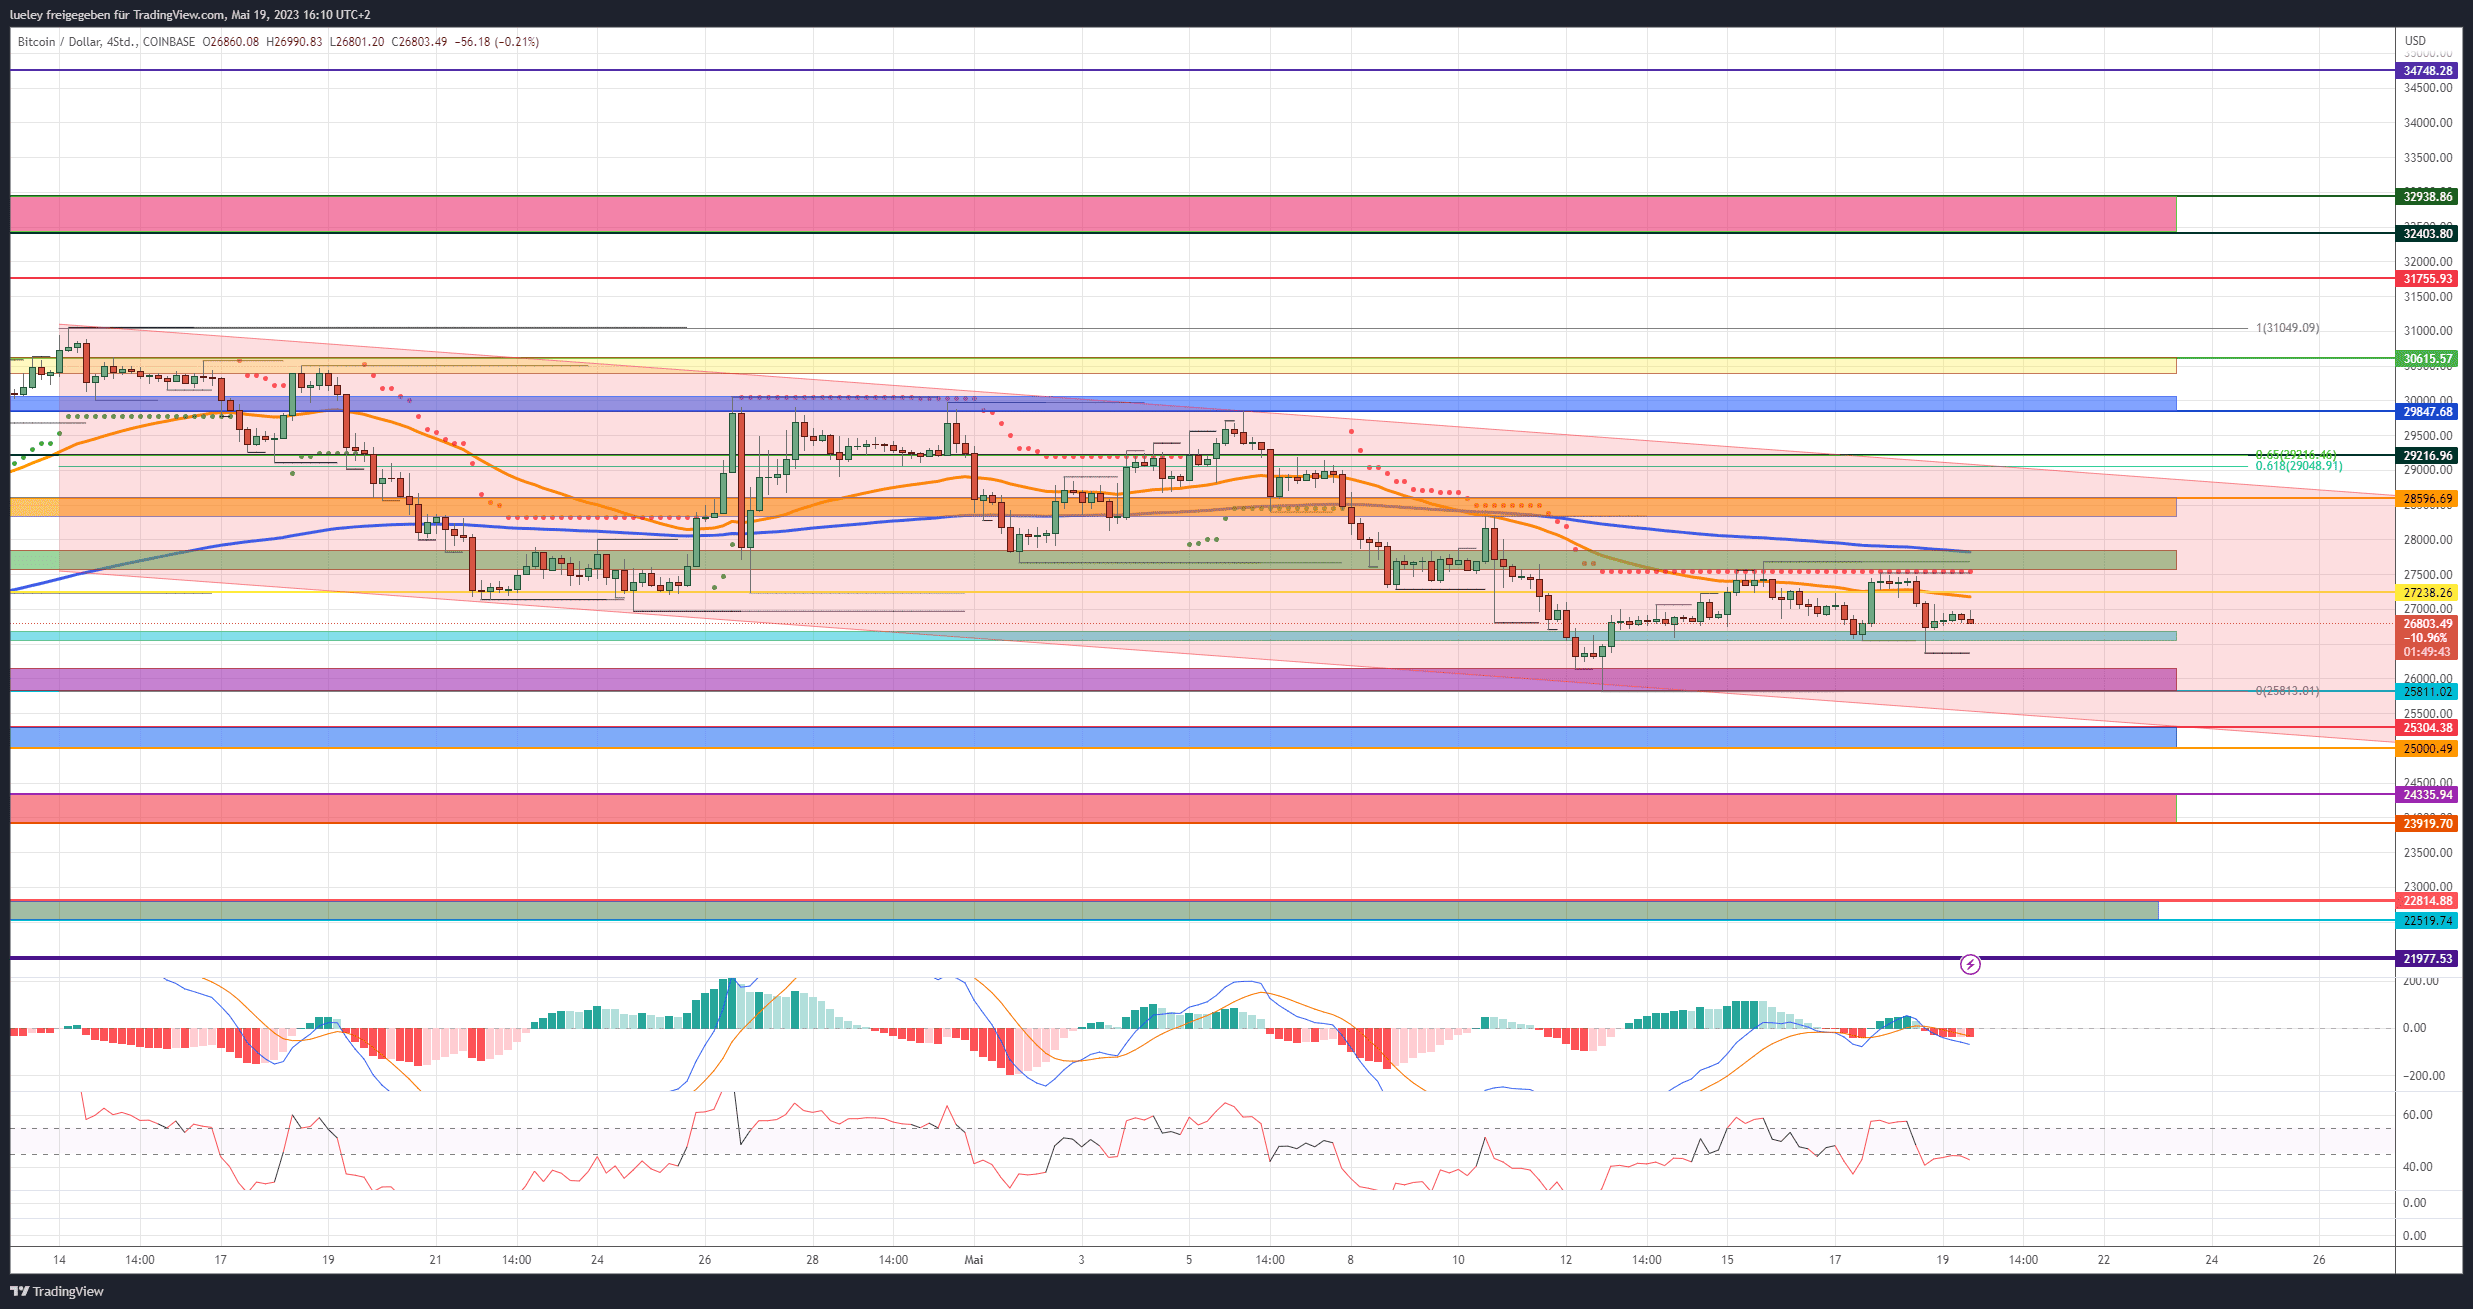2473x1309 pixels.
Task: Click the red 22814.88 price tag
Action: click(2428, 901)
